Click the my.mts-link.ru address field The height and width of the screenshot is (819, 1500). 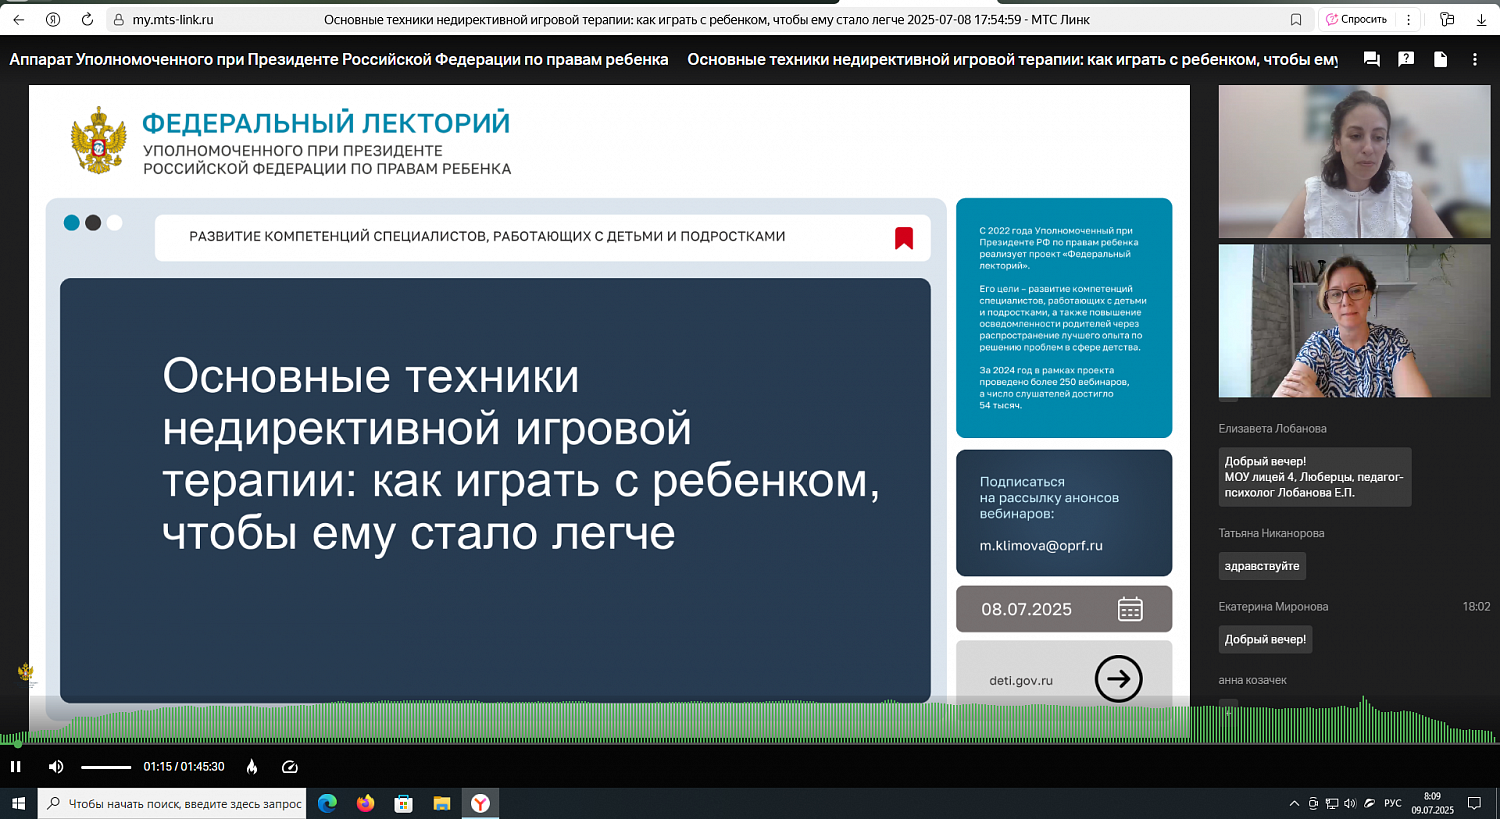pos(173,19)
